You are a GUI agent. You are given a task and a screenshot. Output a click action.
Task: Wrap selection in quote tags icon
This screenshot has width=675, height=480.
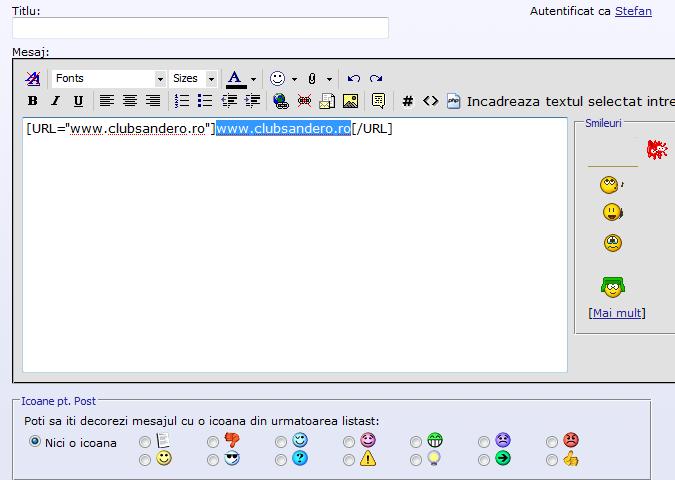pyautogui.click(x=378, y=101)
